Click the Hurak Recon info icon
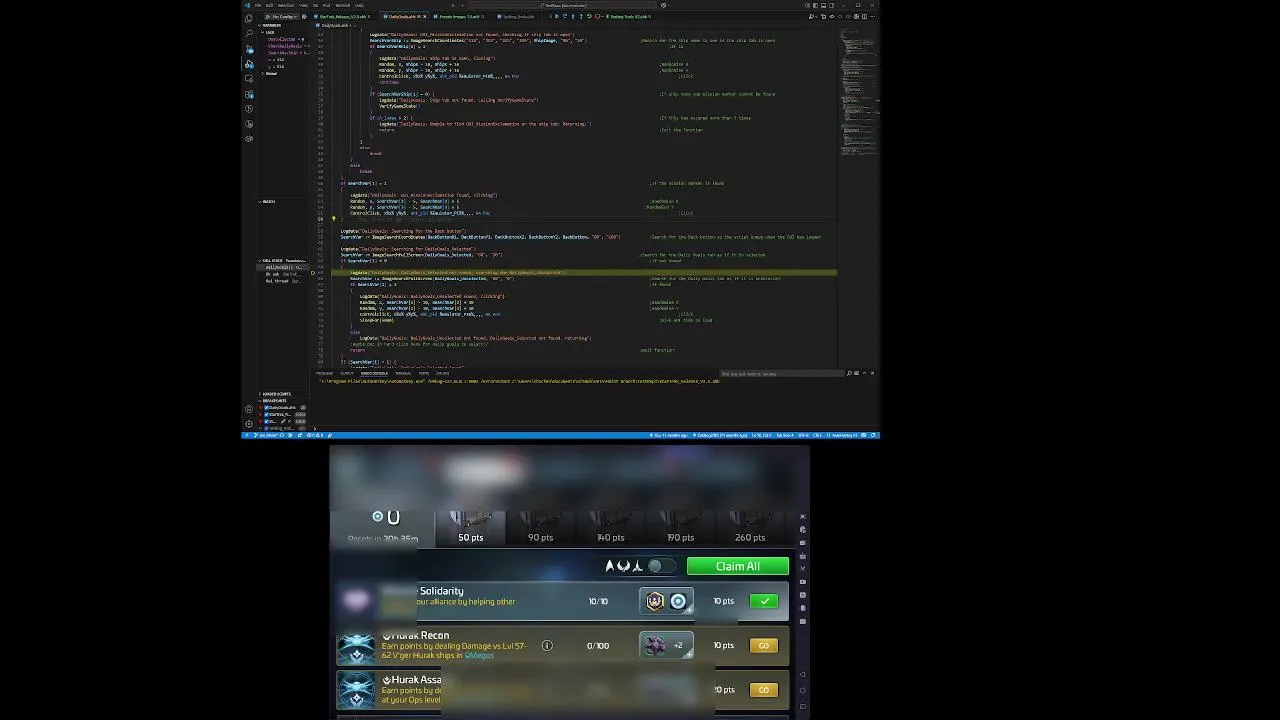Screen dimensions: 1280x720 point(547,645)
